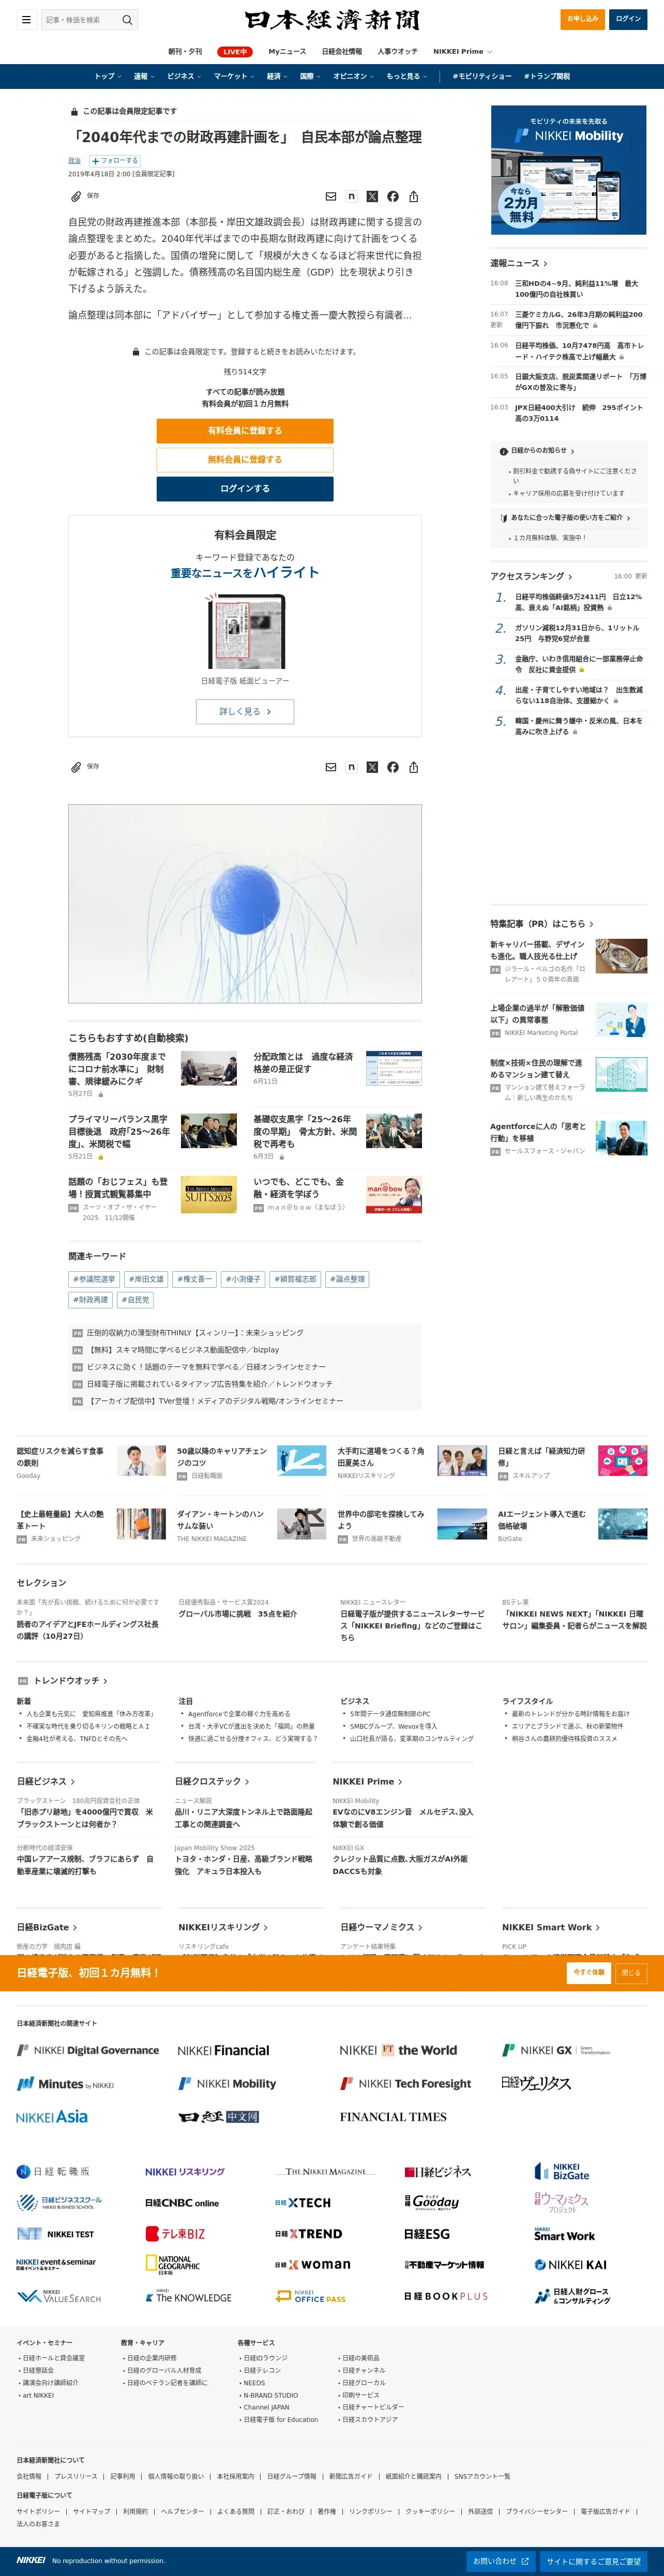Image resolution: width=664 pixels, height=2576 pixels.
Task: Click 無料会員に登録する button
Action: point(245,460)
